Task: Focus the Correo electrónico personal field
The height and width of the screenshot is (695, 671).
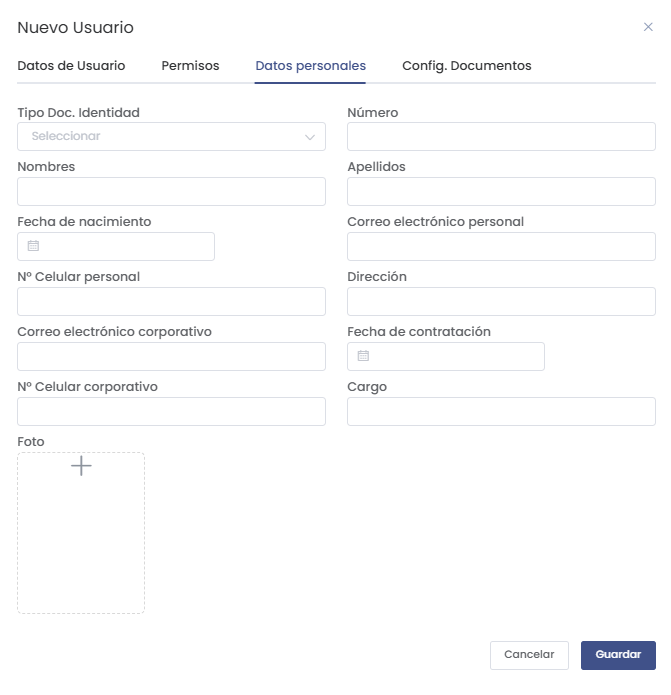Action: point(501,247)
